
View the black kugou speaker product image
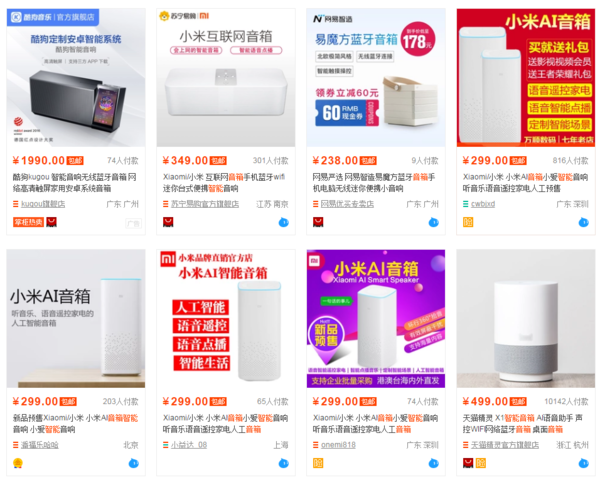(76, 78)
